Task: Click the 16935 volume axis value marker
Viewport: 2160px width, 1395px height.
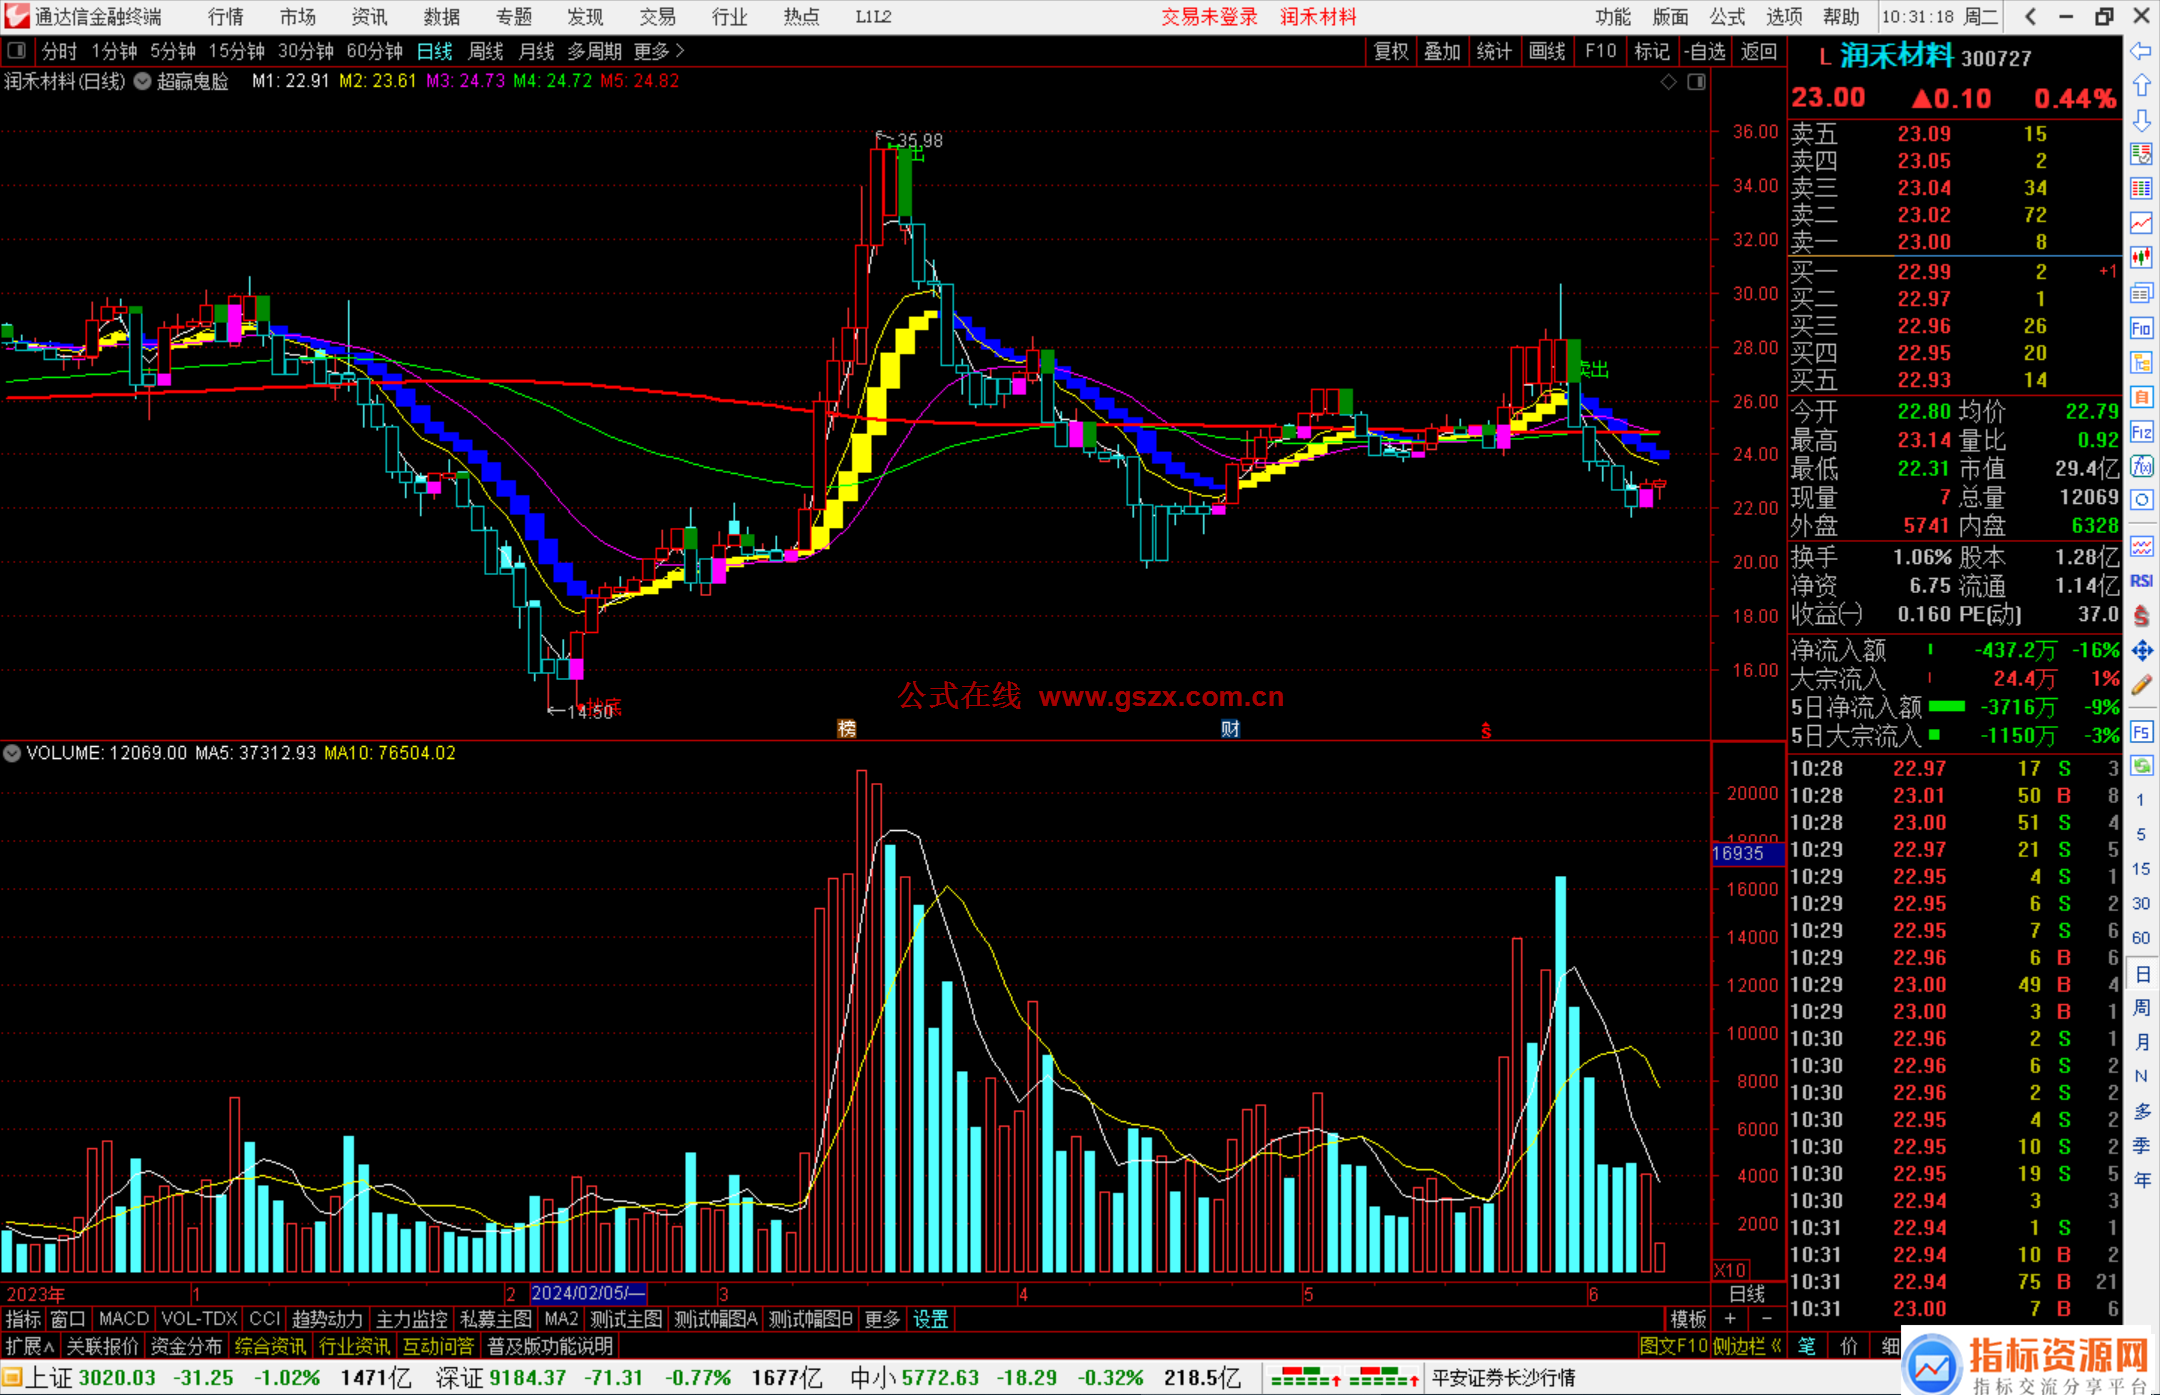Action: (x=1747, y=853)
